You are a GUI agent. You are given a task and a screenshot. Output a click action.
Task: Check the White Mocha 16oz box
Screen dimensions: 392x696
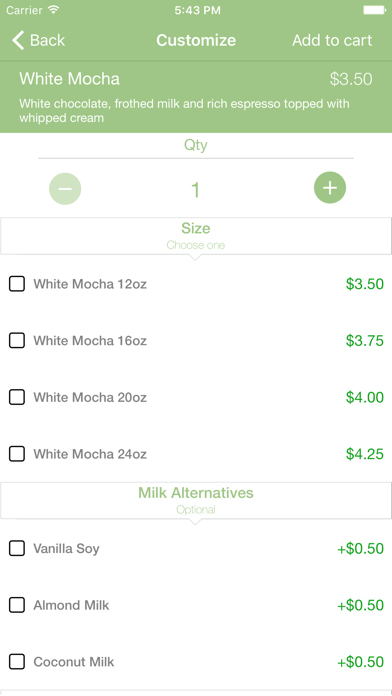17,340
